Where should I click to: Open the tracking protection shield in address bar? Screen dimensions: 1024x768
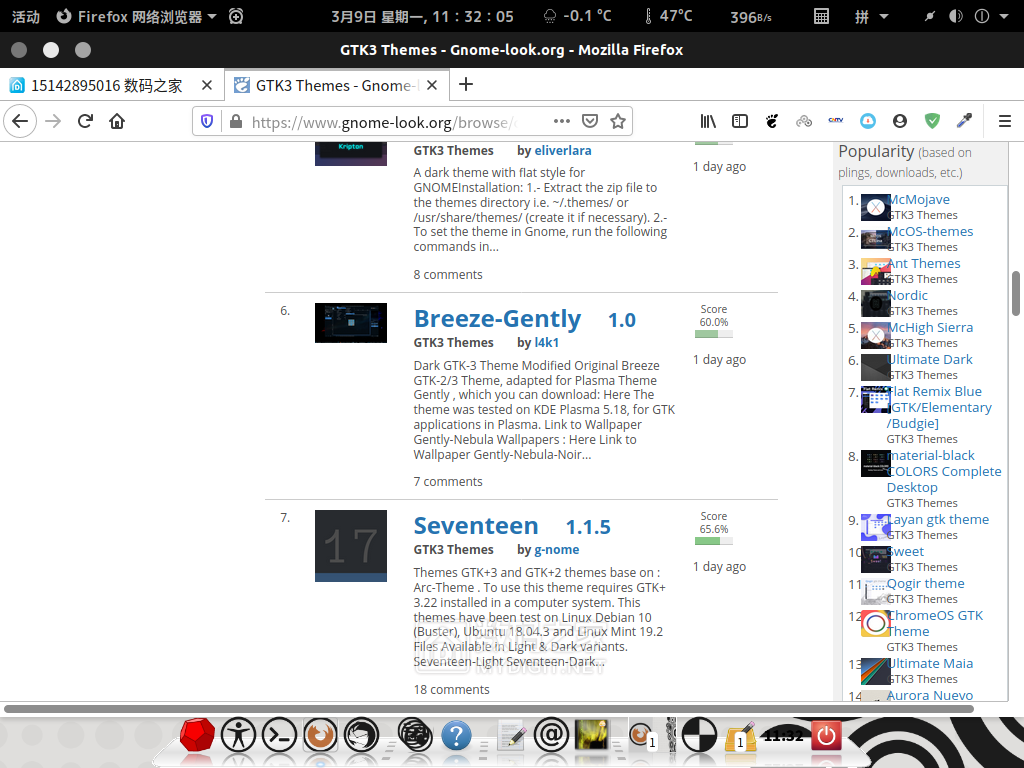coord(207,121)
